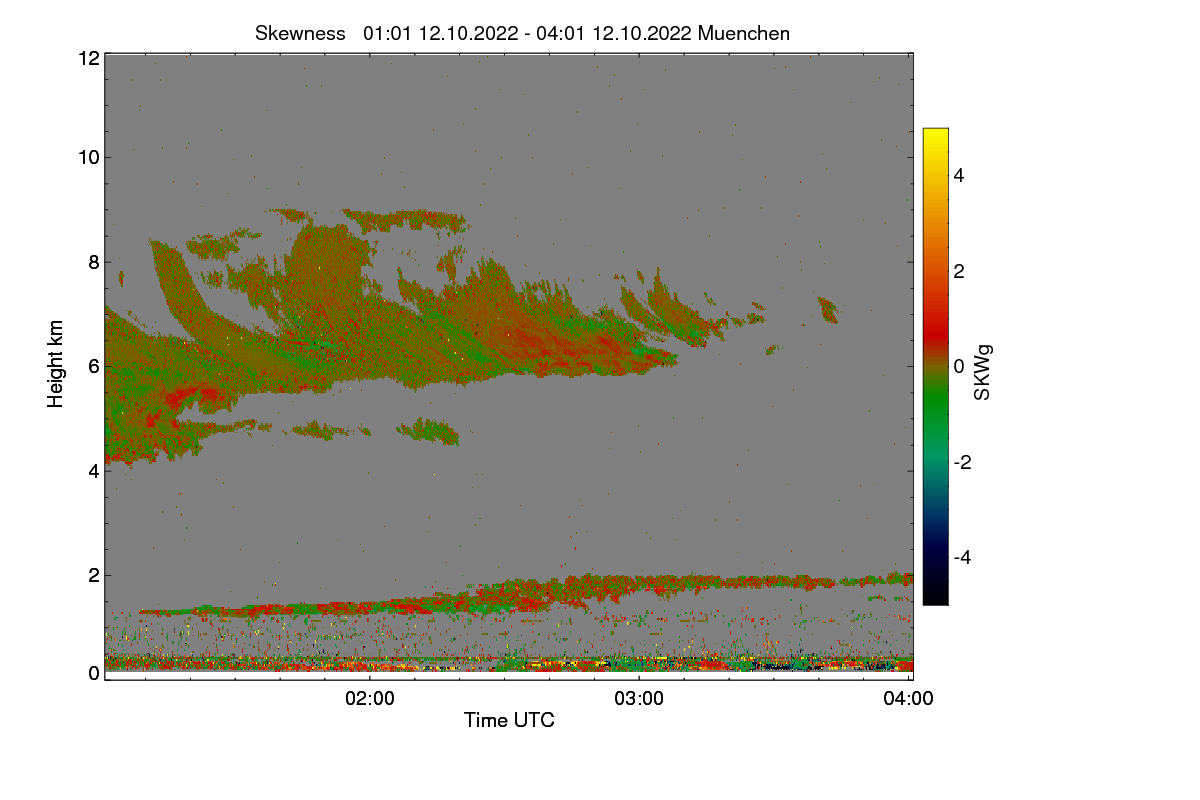The height and width of the screenshot is (800, 1200).
Task: Click the 03:00 time tick label
Action: [639, 699]
